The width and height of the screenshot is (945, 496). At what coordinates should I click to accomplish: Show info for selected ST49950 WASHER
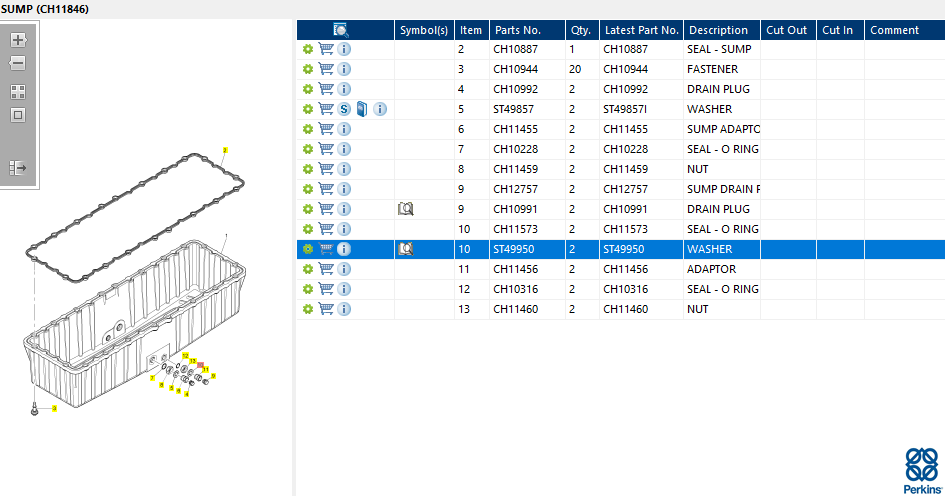click(x=344, y=248)
